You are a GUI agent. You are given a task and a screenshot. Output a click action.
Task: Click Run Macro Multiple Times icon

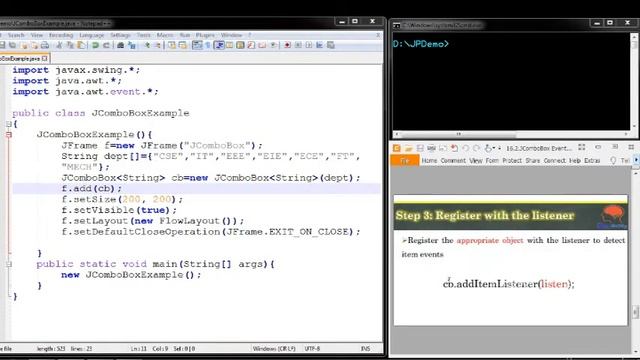click(x=320, y=45)
